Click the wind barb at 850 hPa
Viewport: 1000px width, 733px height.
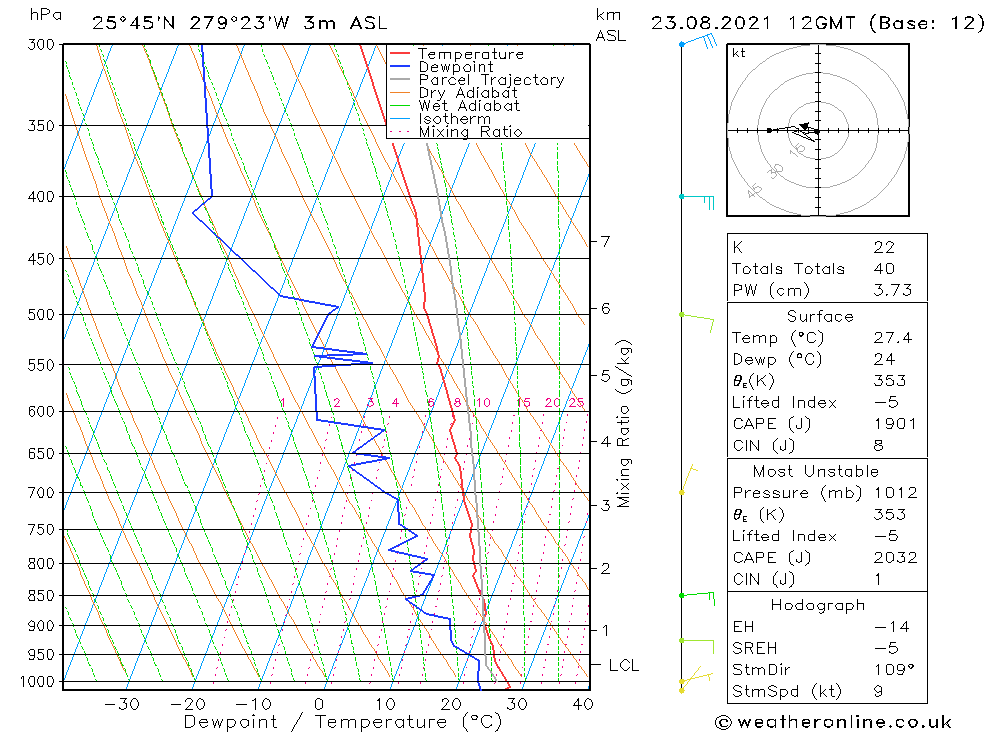coord(697,597)
